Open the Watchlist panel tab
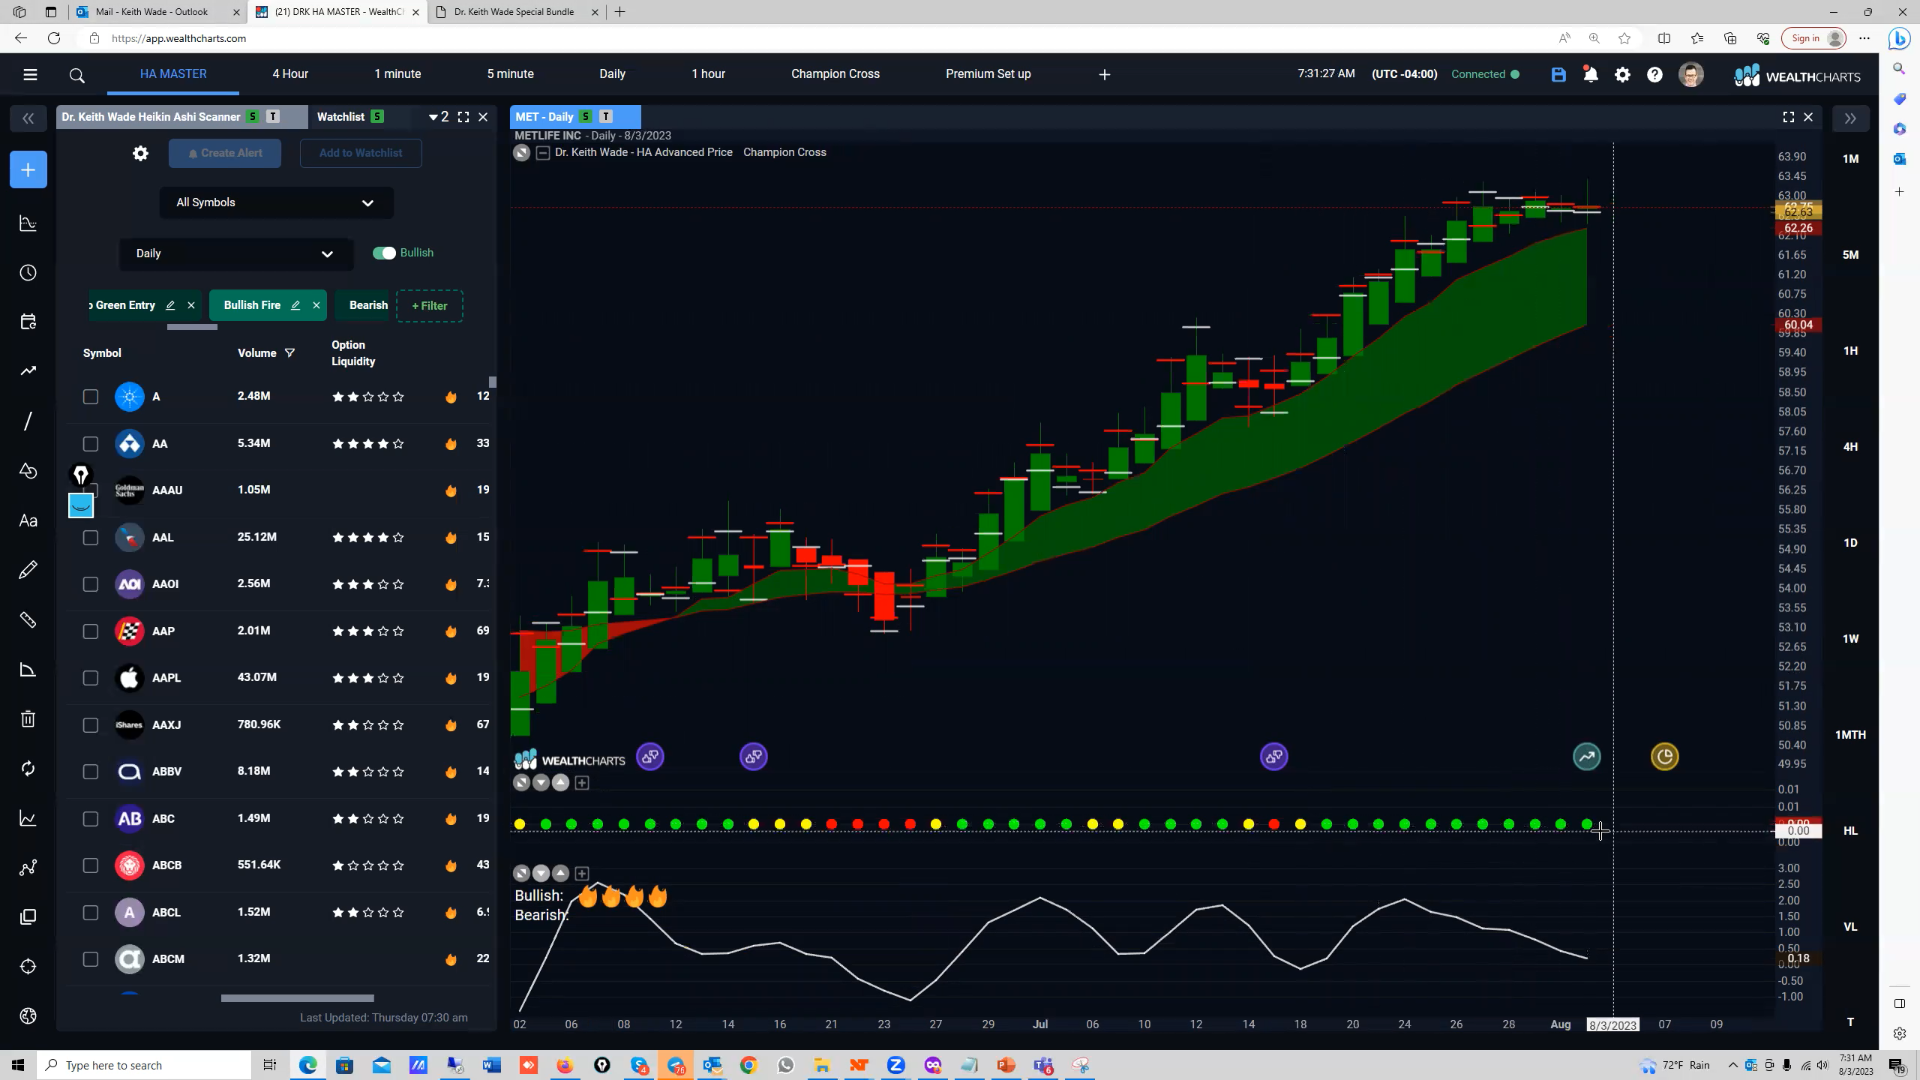1920x1080 pixels. [x=350, y=117]
